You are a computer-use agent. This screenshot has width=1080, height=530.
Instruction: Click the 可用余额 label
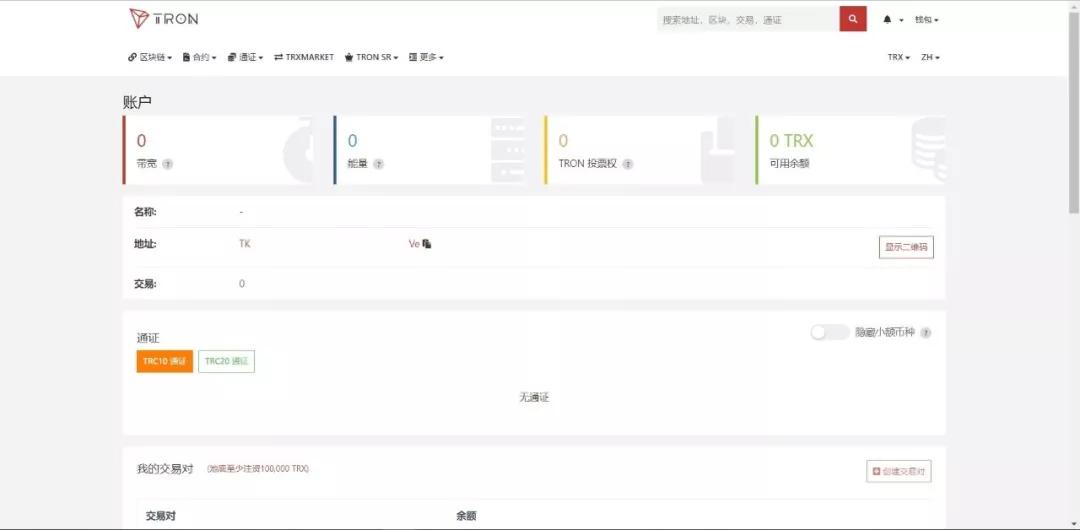[x=789, y=164]
